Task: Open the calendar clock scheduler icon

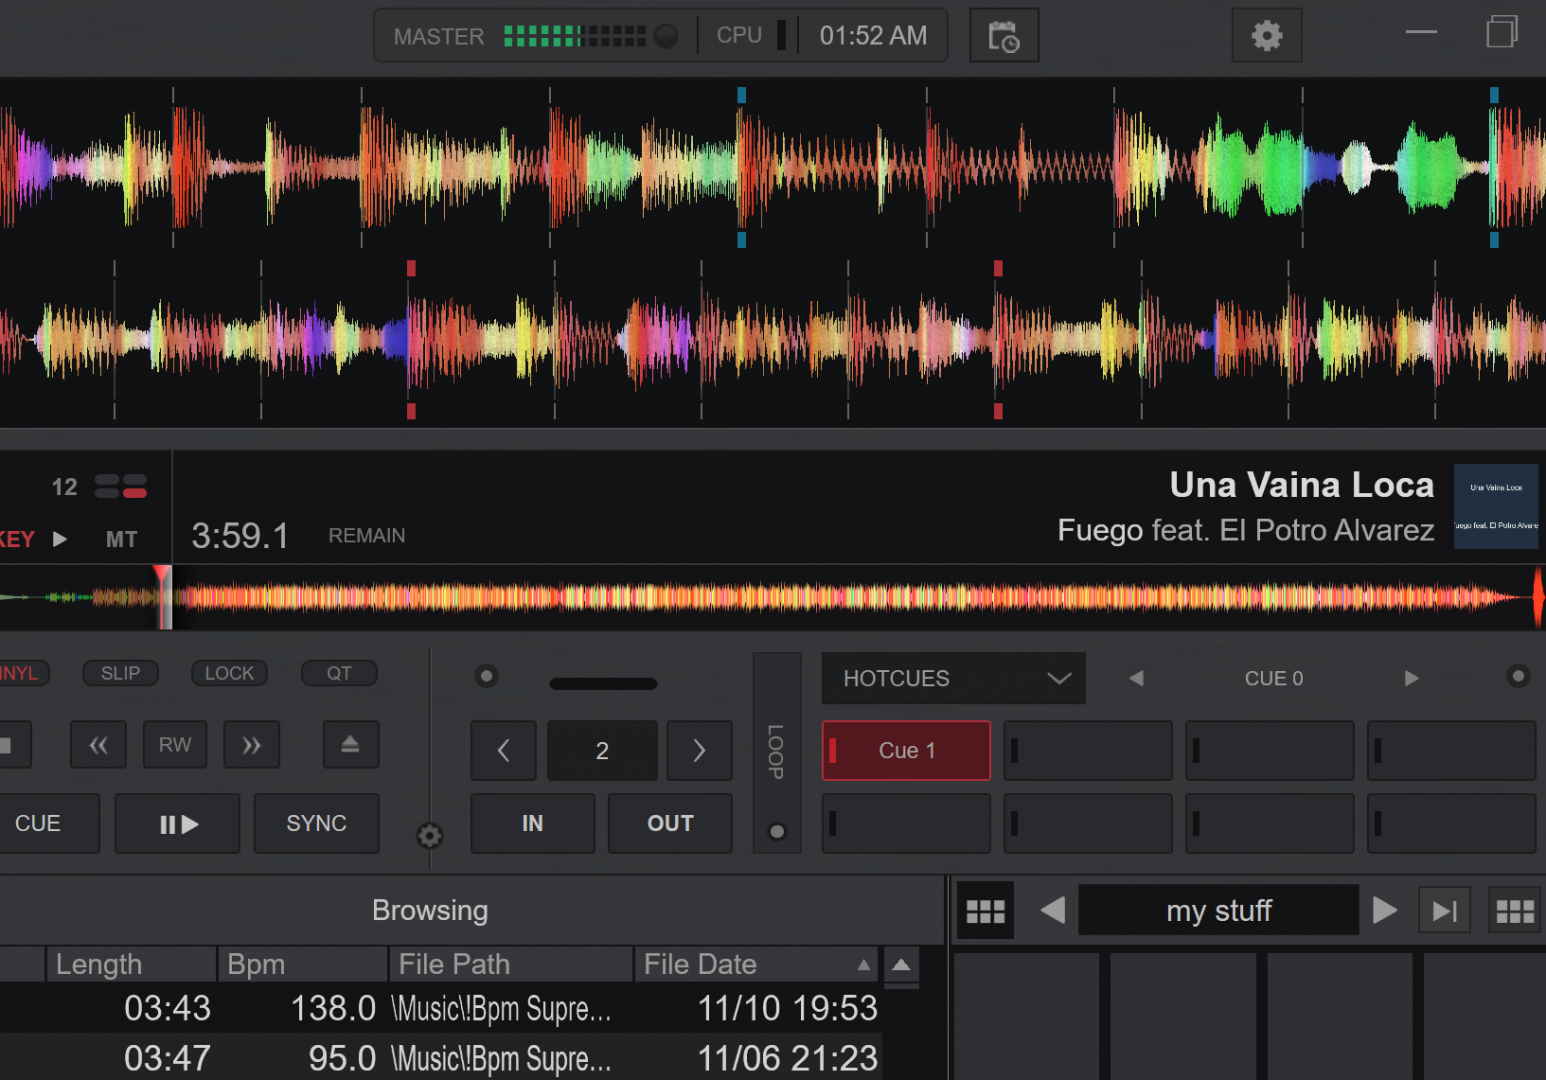Action: point(1004,36)
